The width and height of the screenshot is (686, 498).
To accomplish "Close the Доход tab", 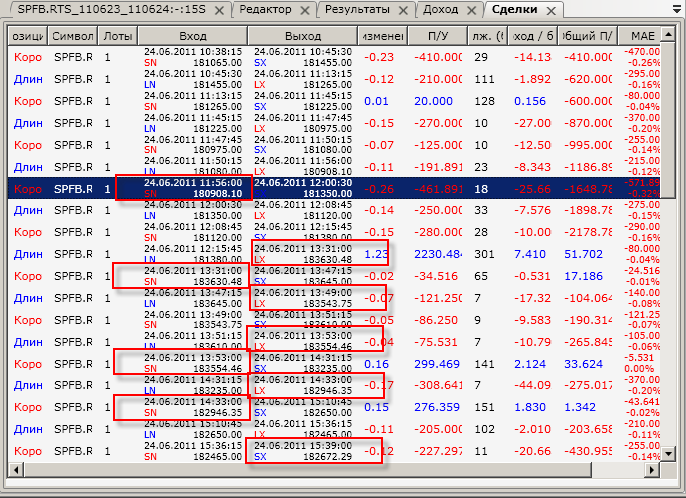I will pyautogui.click(x=471, y=11).
